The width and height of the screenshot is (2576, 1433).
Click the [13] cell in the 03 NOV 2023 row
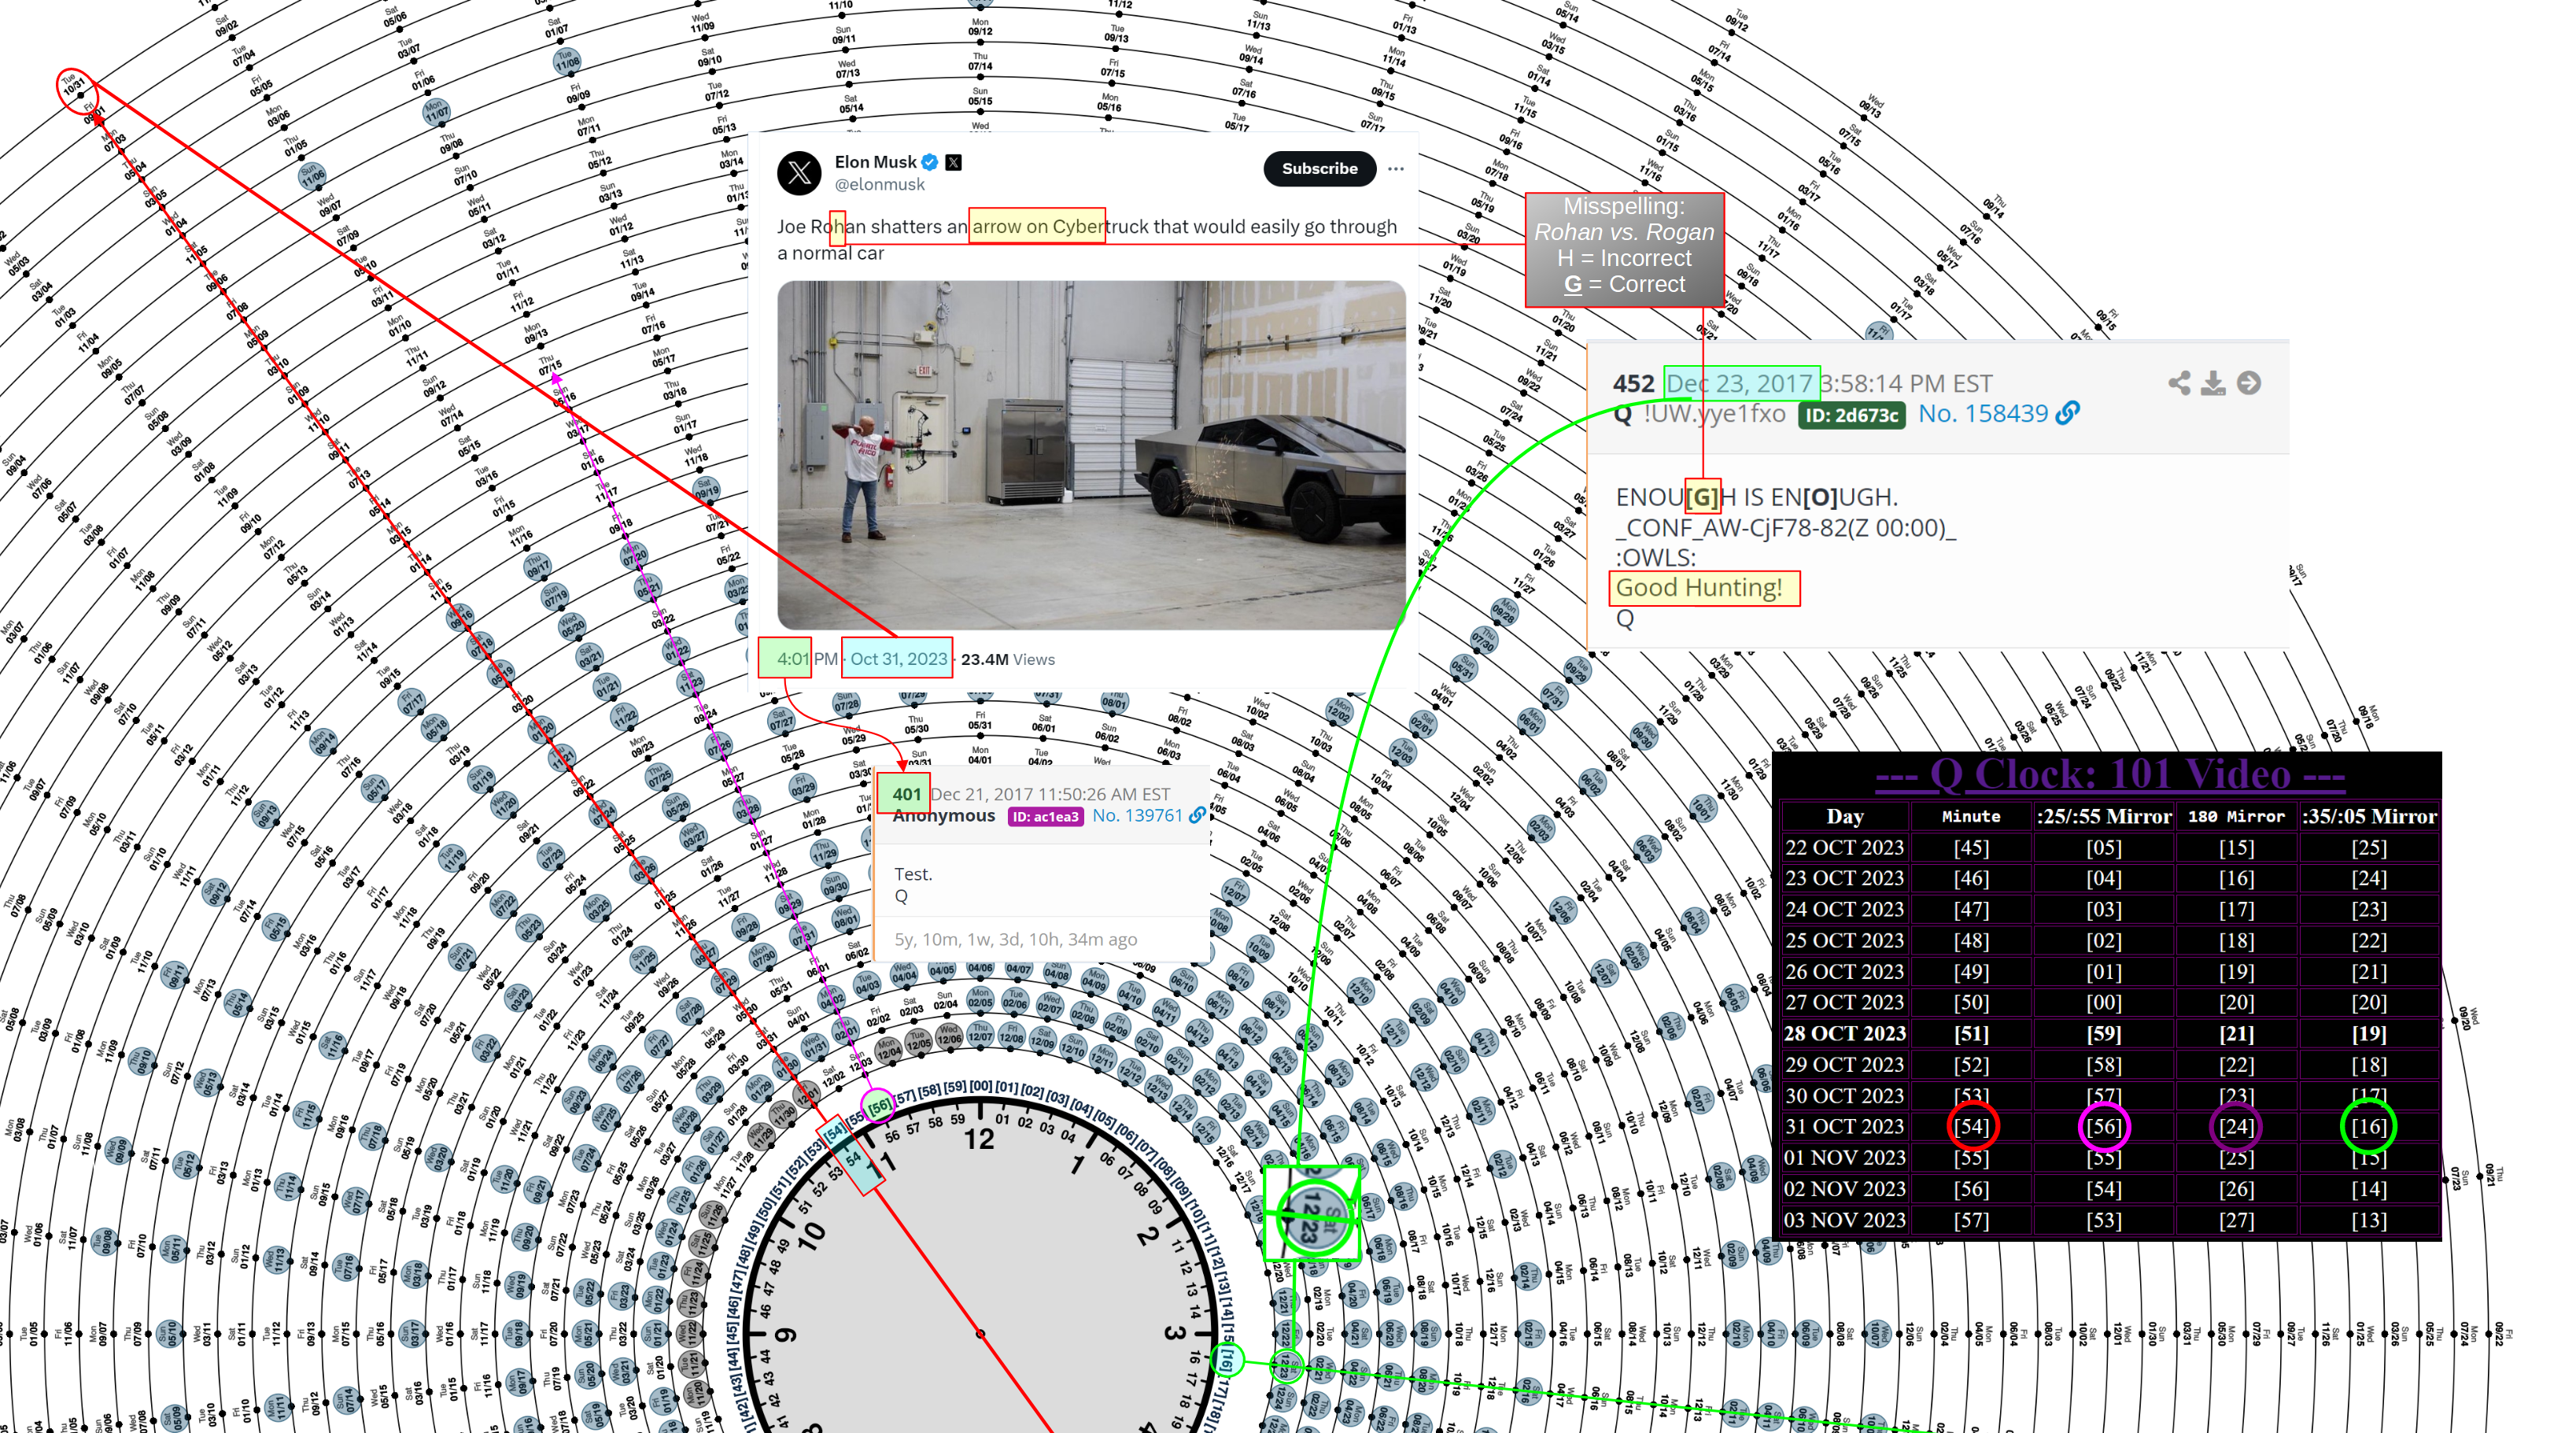pos(2368,1220)
